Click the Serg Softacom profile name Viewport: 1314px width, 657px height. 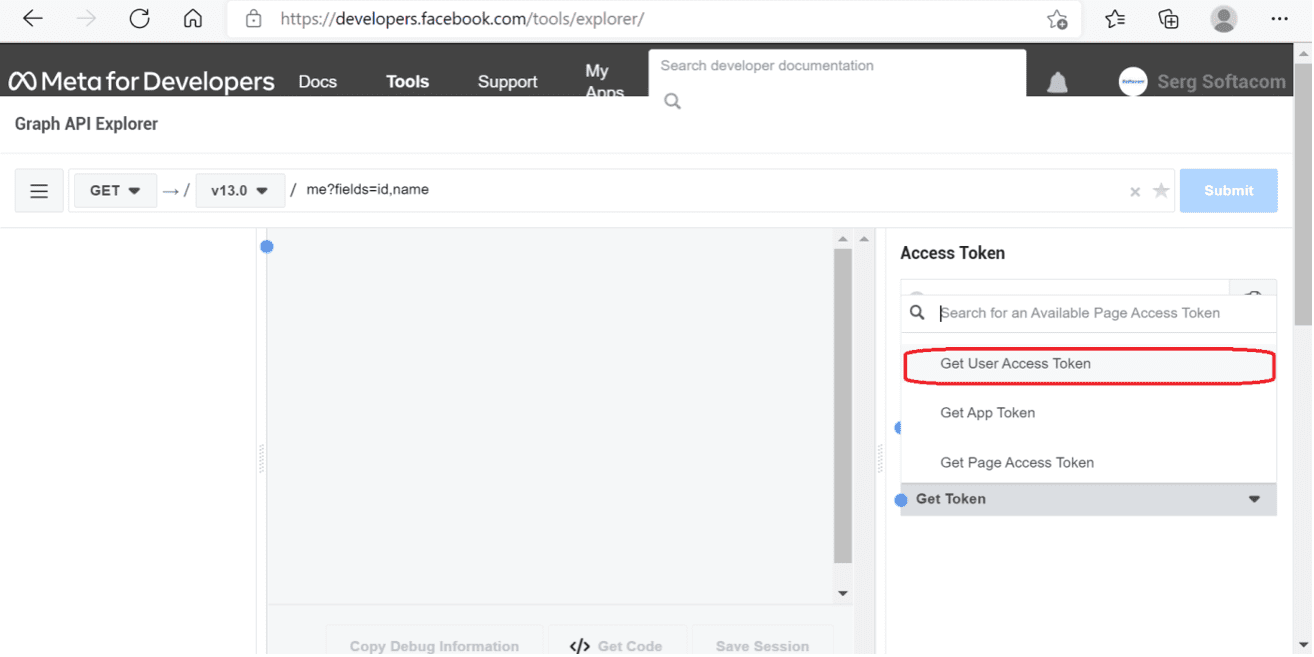(x=1221, y=82)
